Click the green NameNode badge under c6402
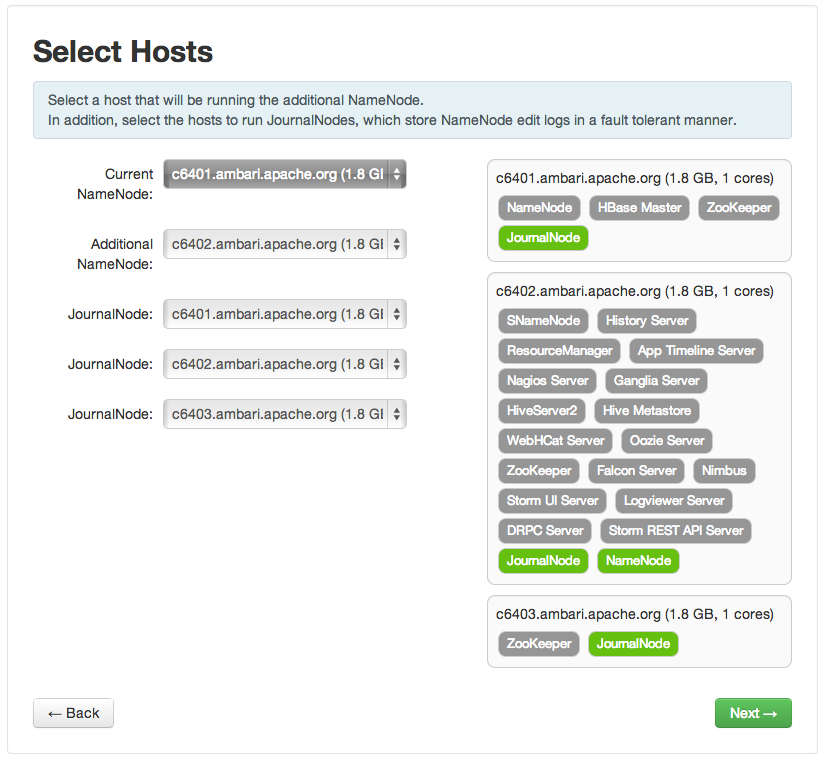824x759 pixels. [638, 561]
